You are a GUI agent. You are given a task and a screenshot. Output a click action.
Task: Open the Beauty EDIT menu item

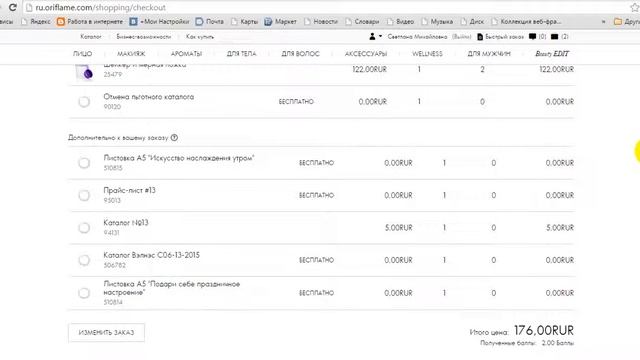click(x=552, y=54)
